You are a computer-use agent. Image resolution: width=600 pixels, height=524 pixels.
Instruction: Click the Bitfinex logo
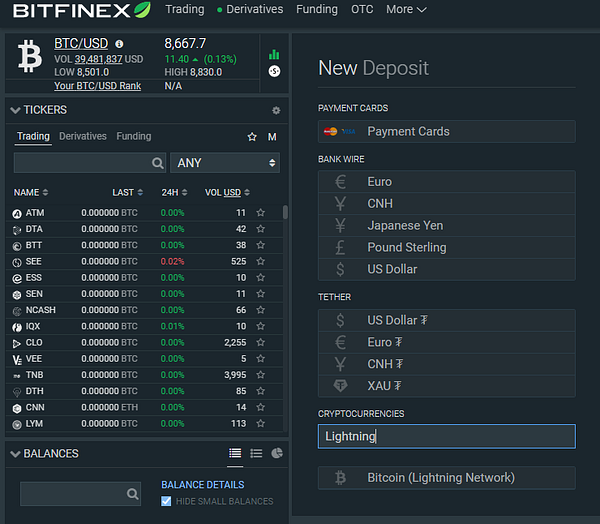click(82, 10)
